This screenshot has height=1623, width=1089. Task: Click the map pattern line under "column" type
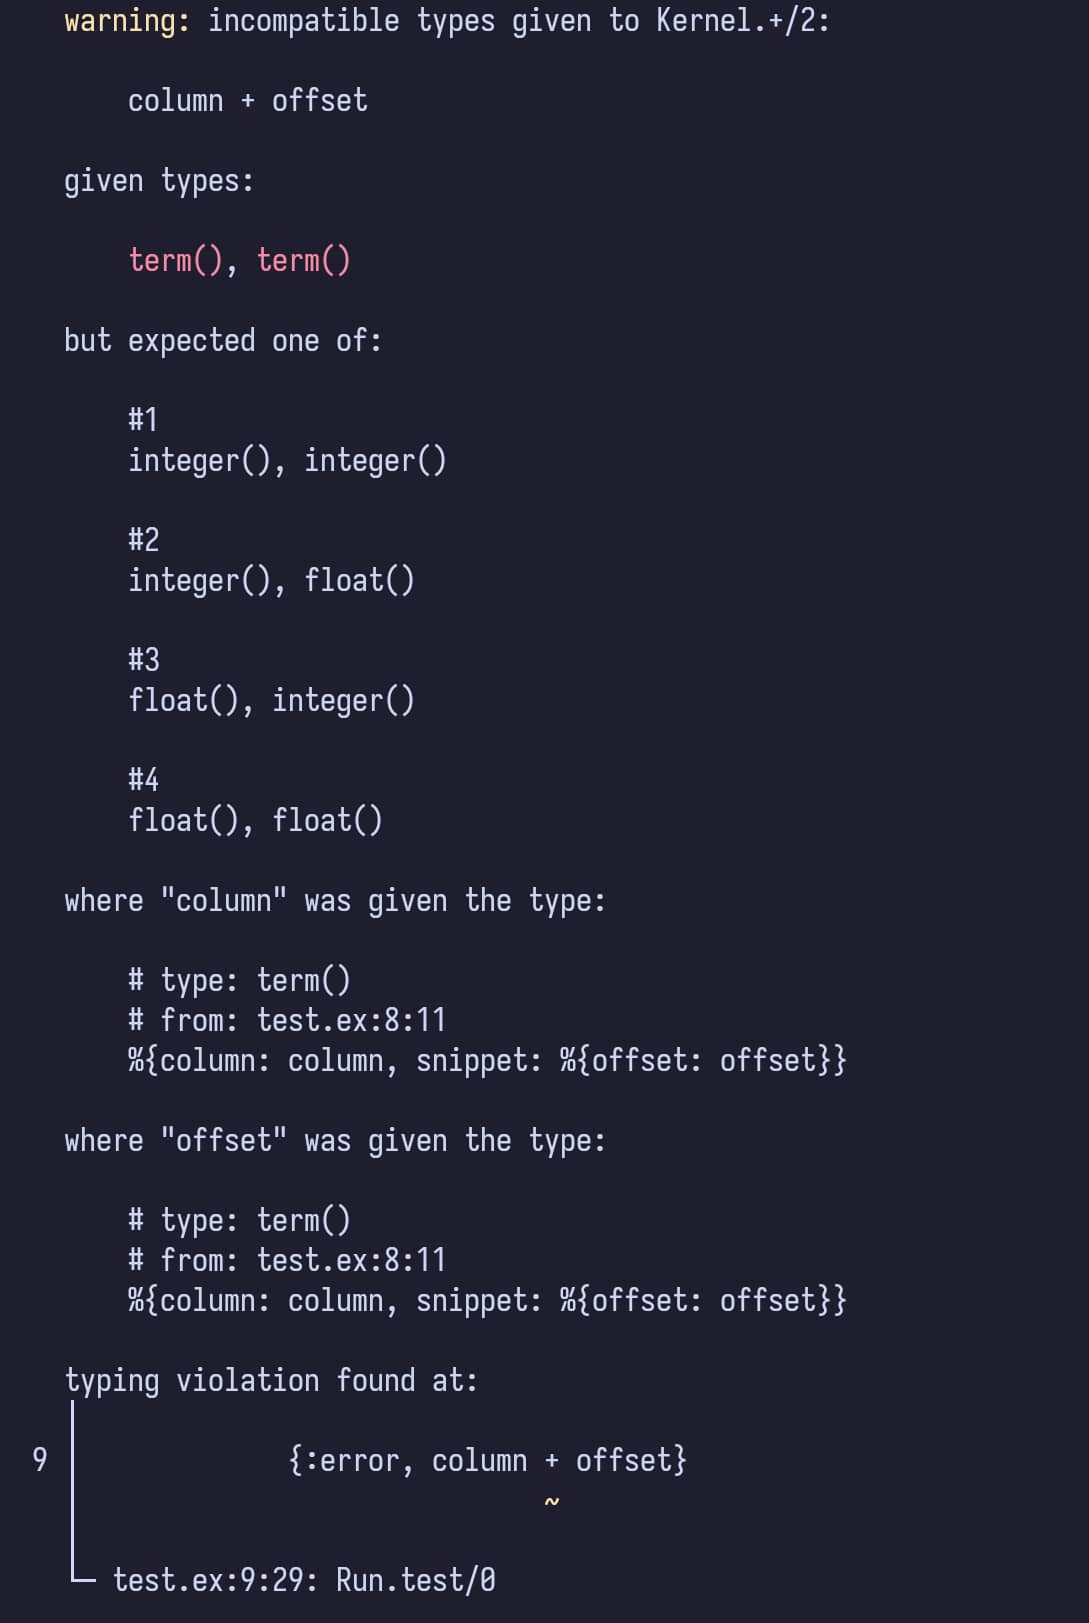click(487, 1061)
